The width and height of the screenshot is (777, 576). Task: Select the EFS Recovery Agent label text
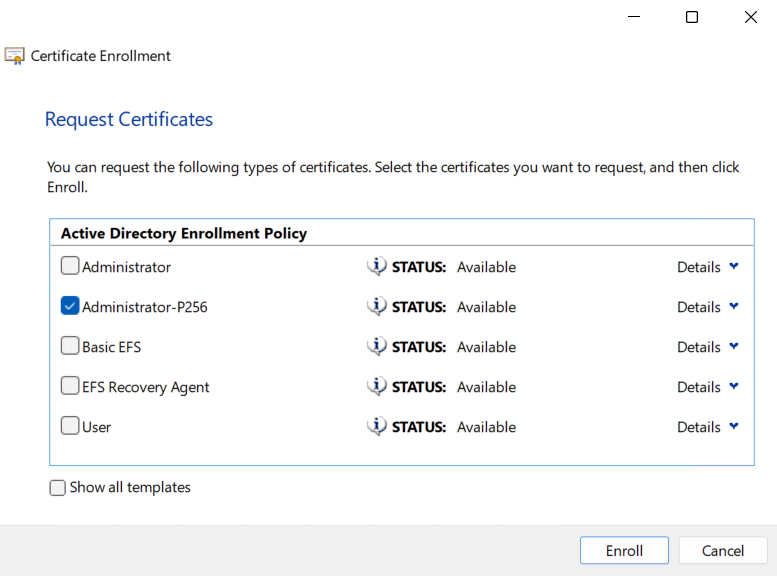pos(146,387)
